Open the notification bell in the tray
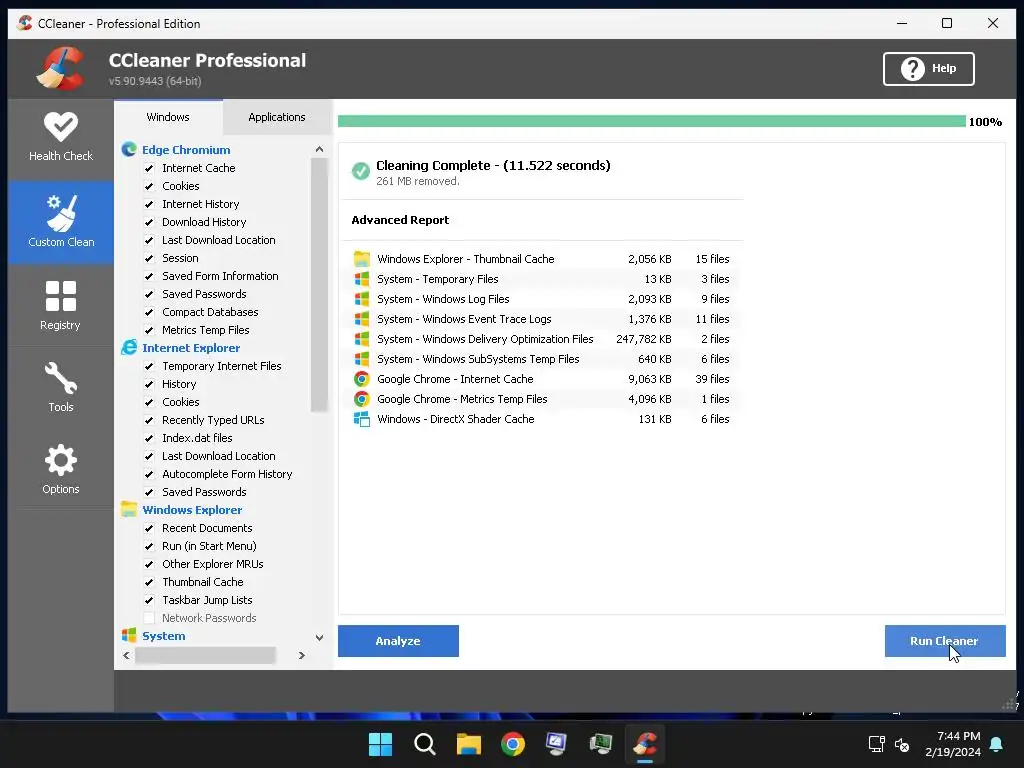1024x768 pixels. (x=997, y=744)
